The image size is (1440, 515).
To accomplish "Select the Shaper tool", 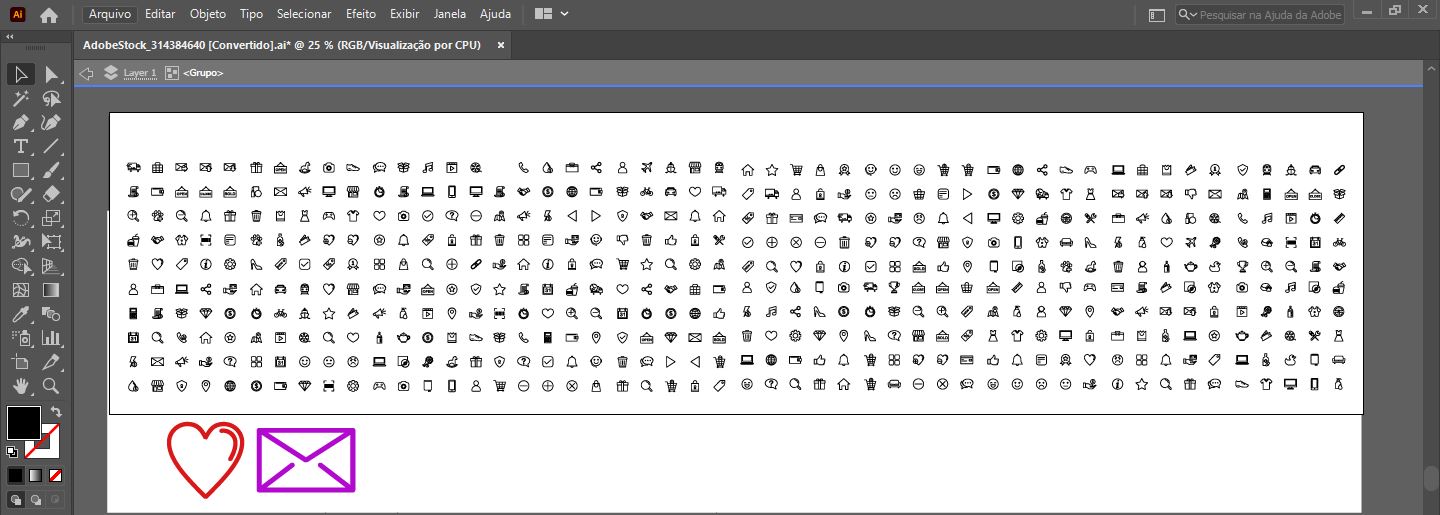I will point(20,195).
